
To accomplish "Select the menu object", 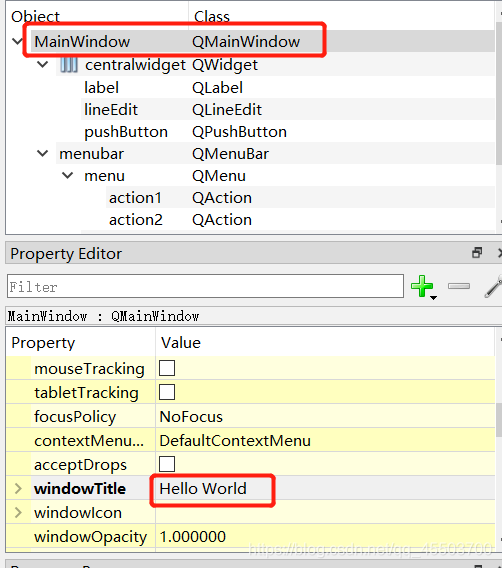I will [104, 176].
